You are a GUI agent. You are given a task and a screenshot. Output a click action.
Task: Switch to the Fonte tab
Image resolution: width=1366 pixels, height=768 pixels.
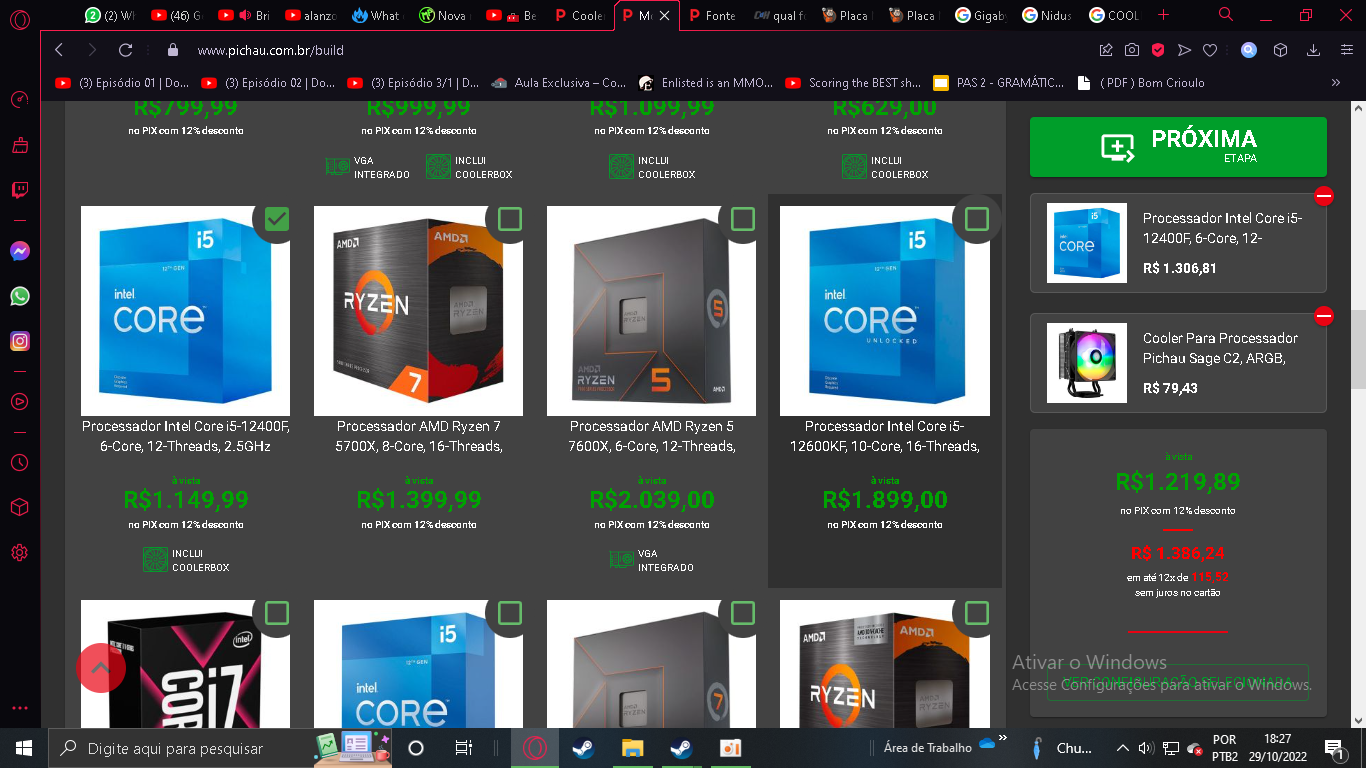(x=711, y=15)
